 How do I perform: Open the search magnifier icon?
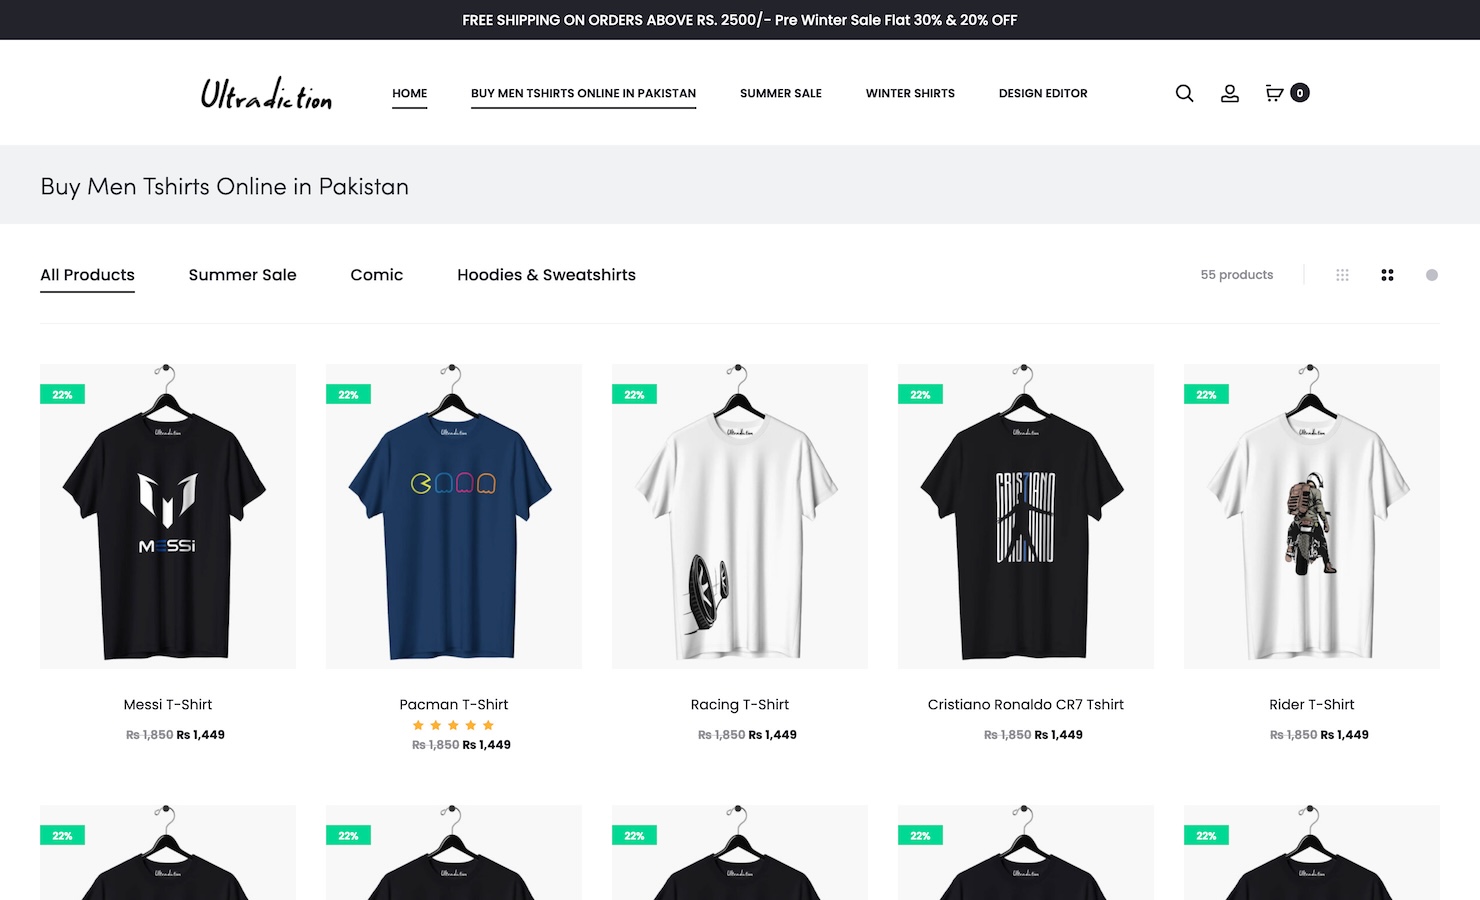pyautogui.click(x=1184, y=93)
